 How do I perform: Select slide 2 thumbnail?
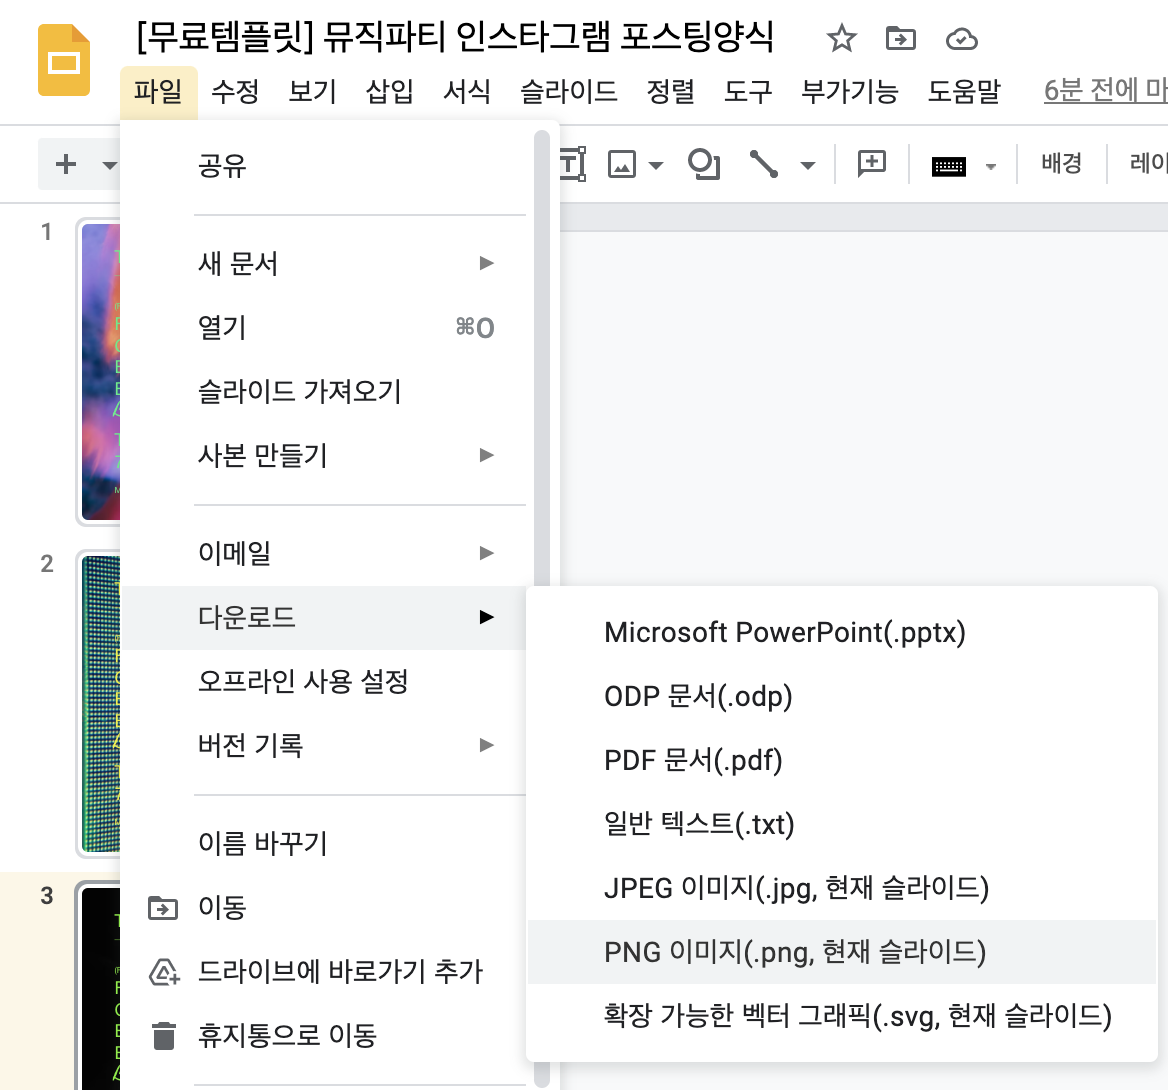point(100,703)
